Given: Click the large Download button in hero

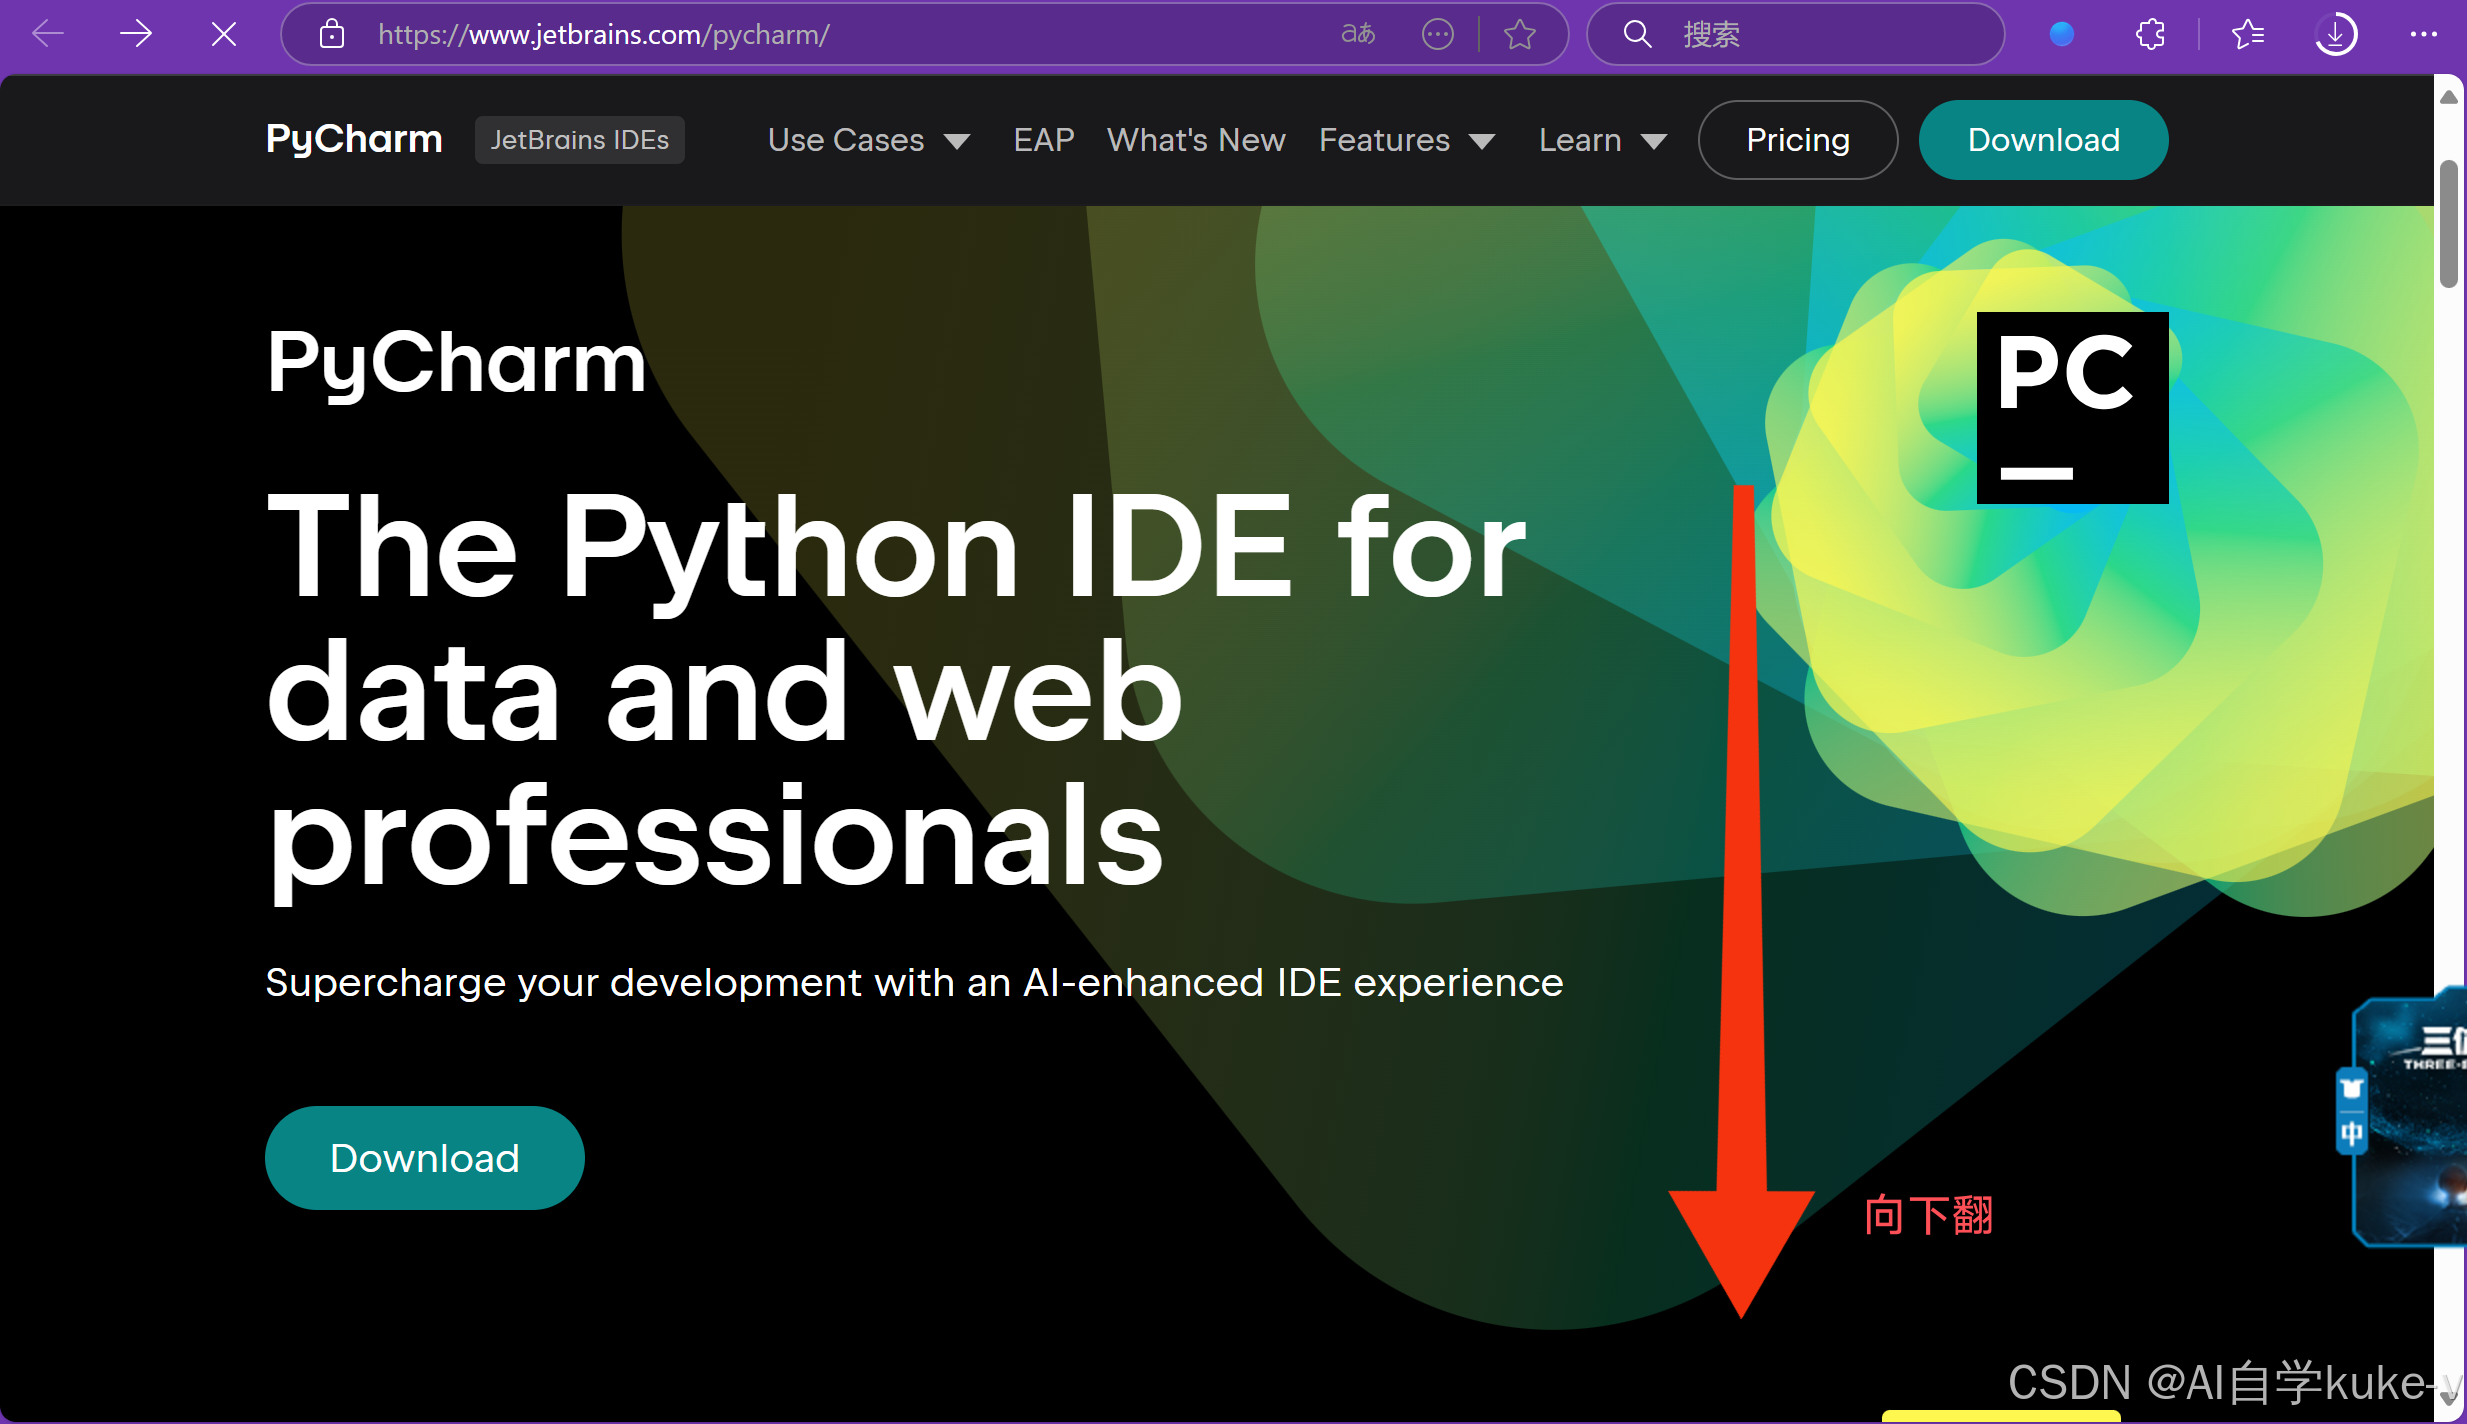Looking at the screenshot, I should coord(424,1157).
